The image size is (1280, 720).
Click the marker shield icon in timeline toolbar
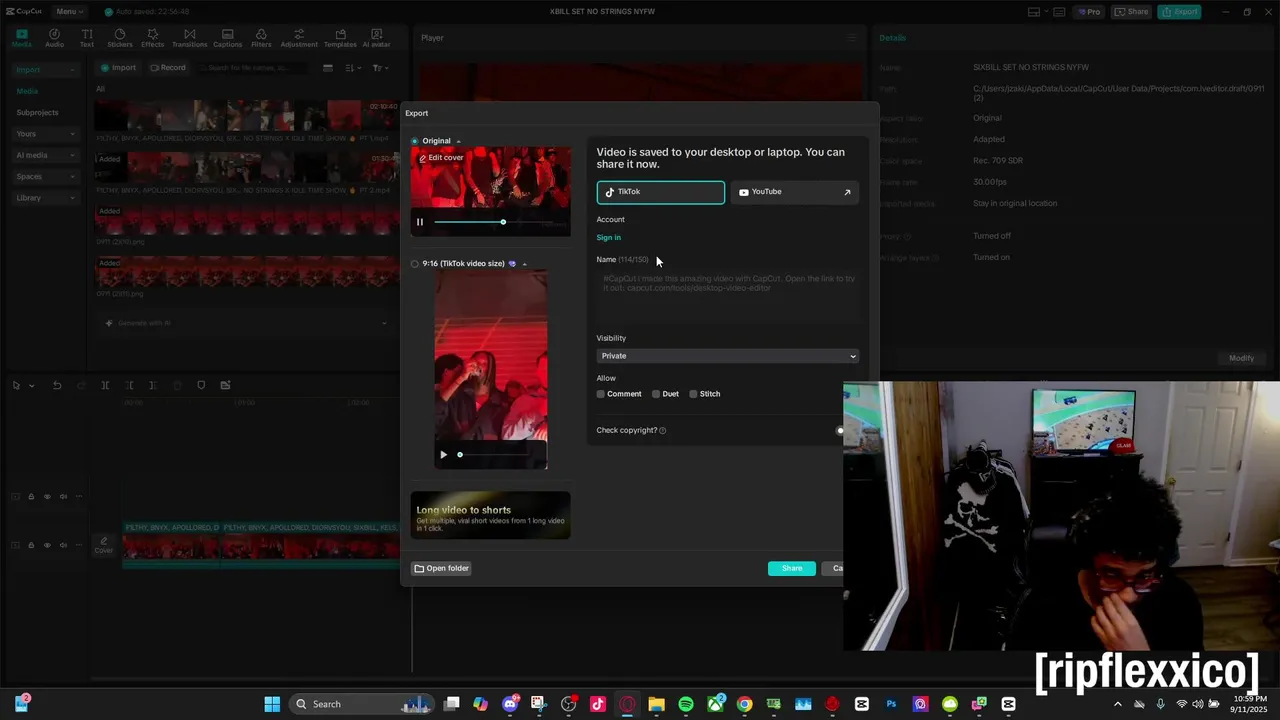coord(201,385)
